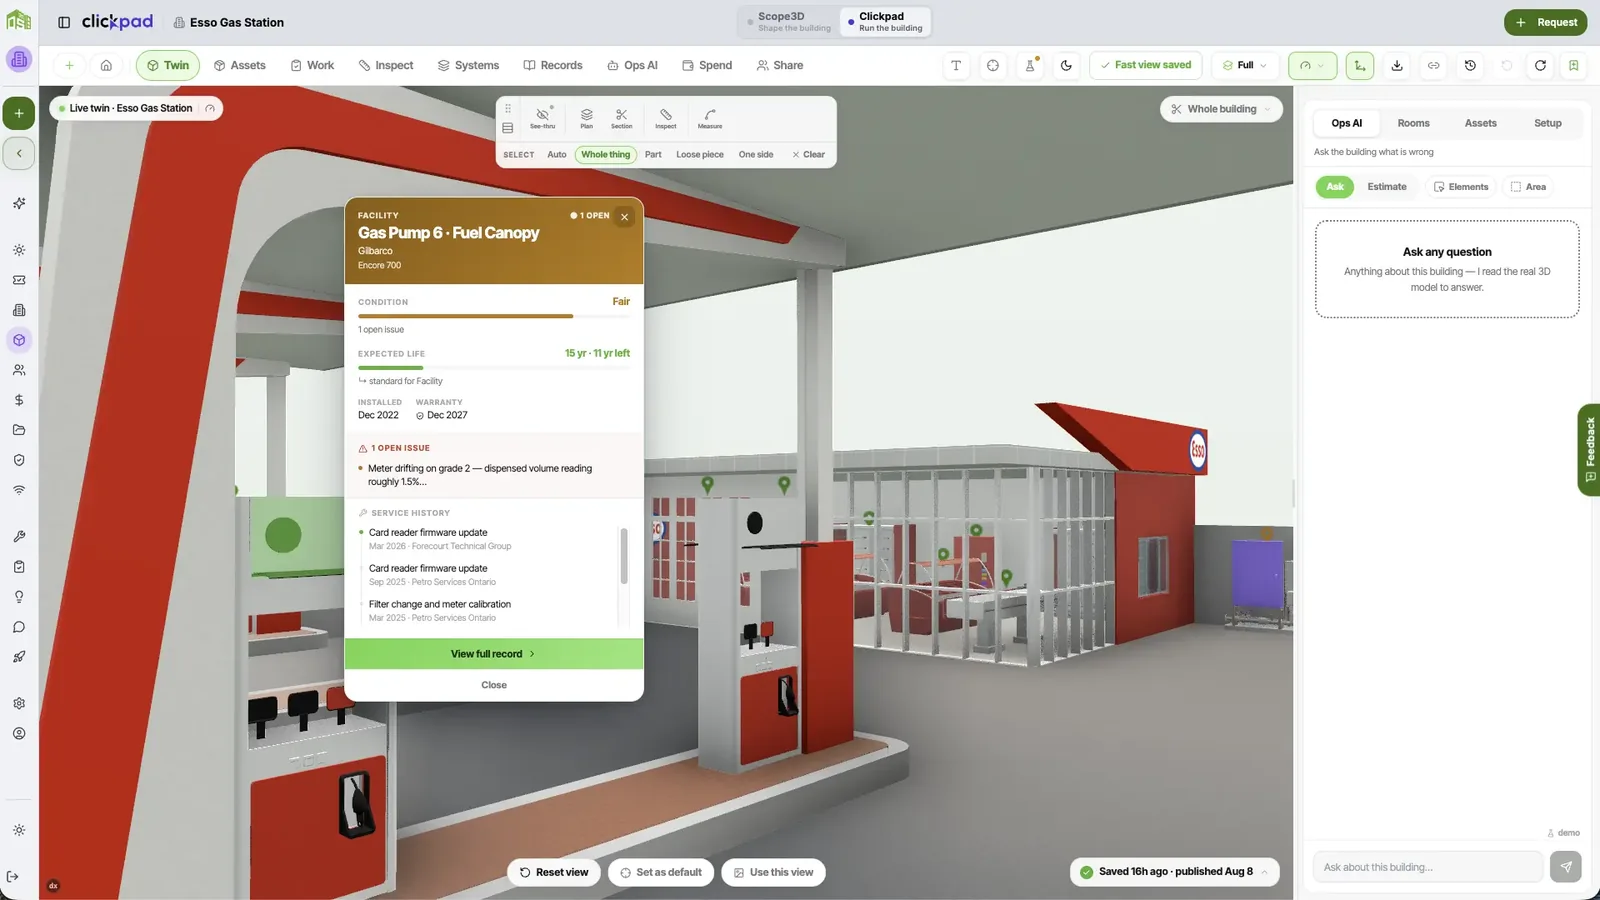Switch to the Rooms tab in right panel
1600x900 pixels.
1413,123
